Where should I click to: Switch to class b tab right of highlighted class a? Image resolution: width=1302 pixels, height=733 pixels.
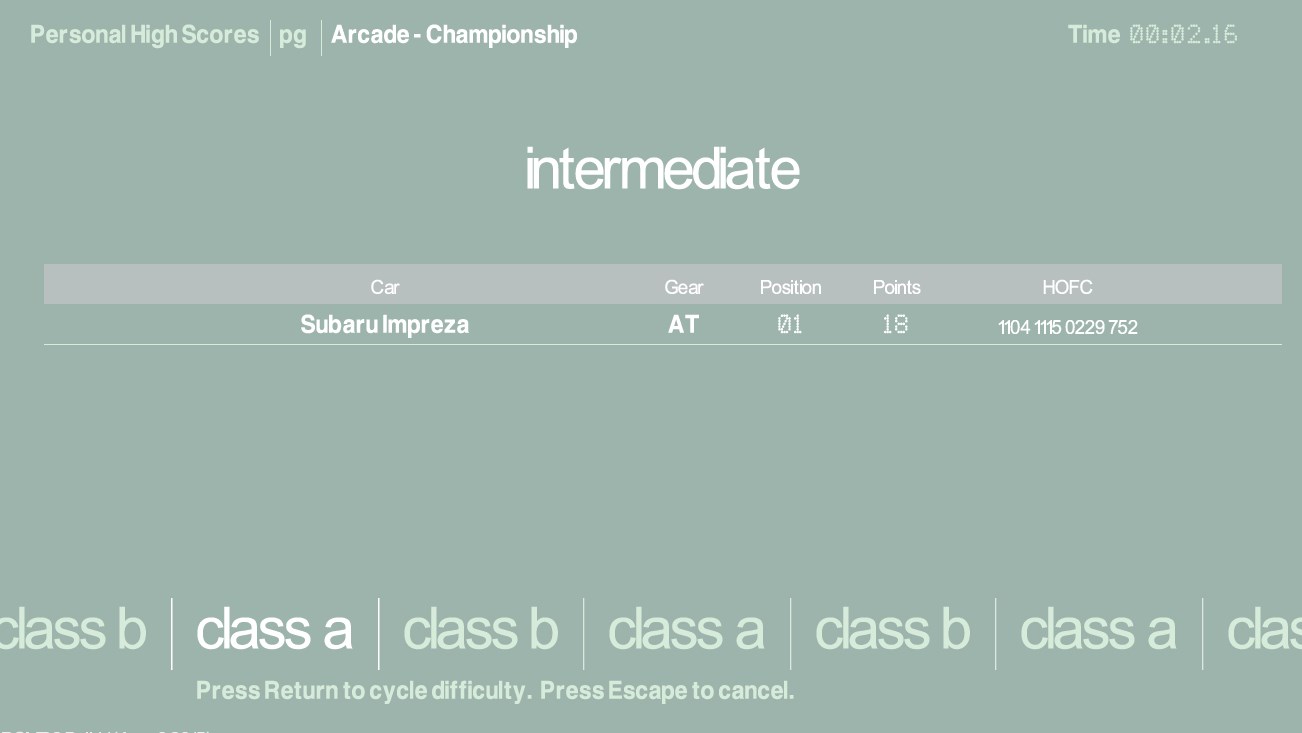point(480,630)
